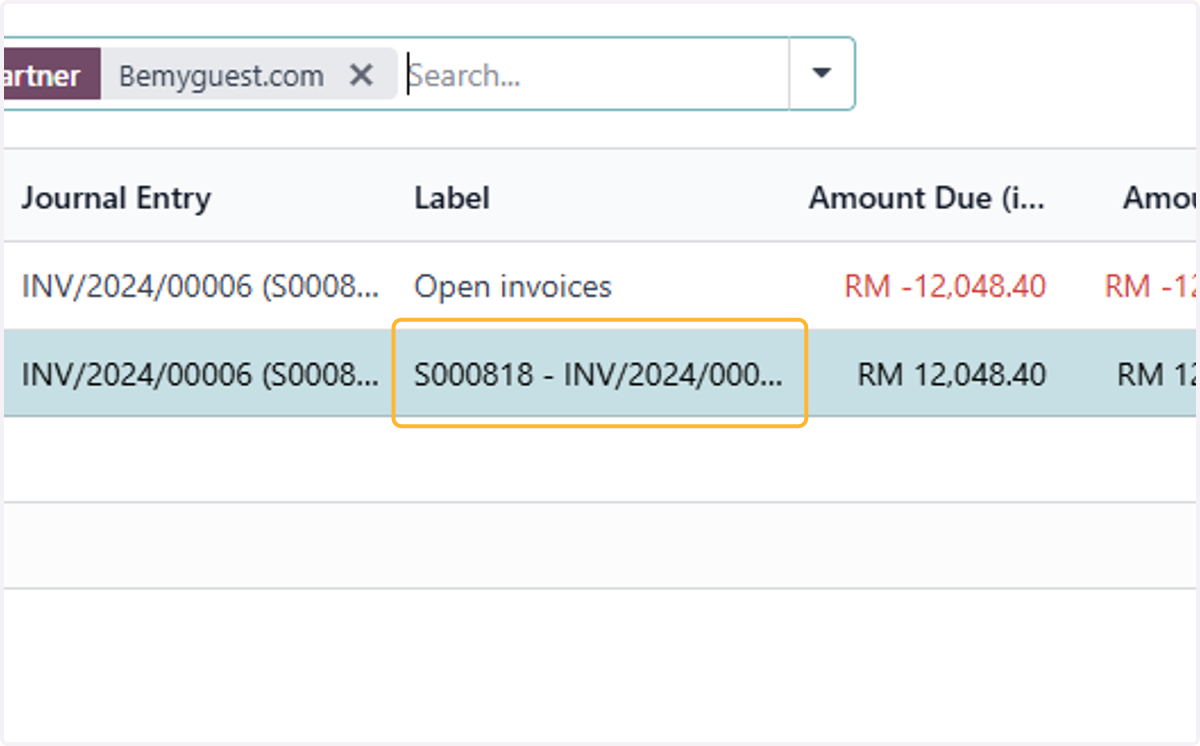The height and width of the screenshot is (746, 1200).
Task: Open the search options dropdown arrow
Action: 822,74
